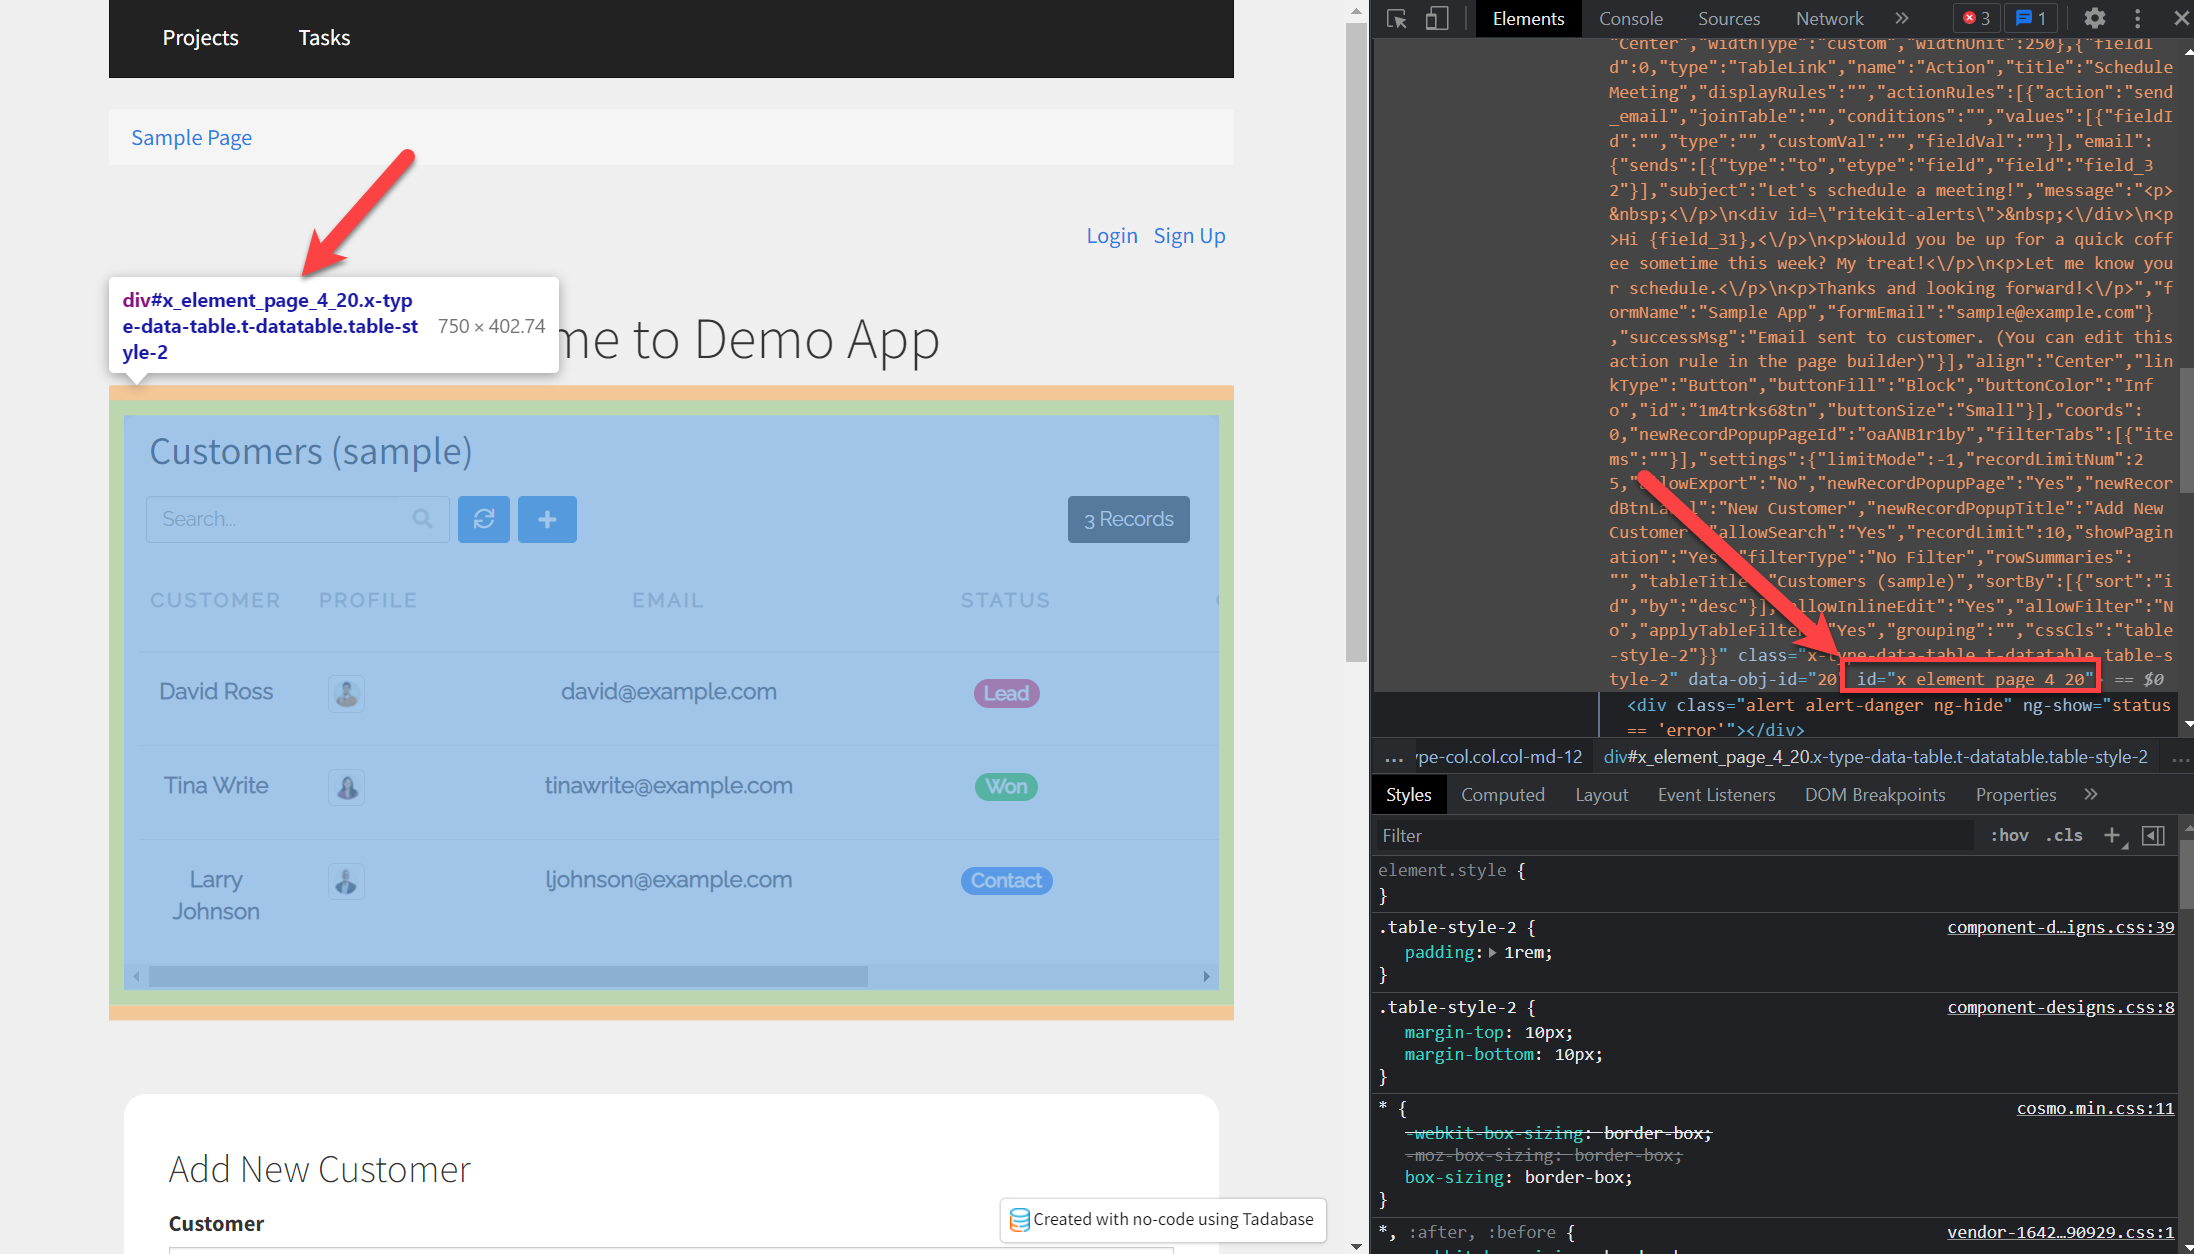
Task: Click the Login link
Action: tap(1112, 236)
